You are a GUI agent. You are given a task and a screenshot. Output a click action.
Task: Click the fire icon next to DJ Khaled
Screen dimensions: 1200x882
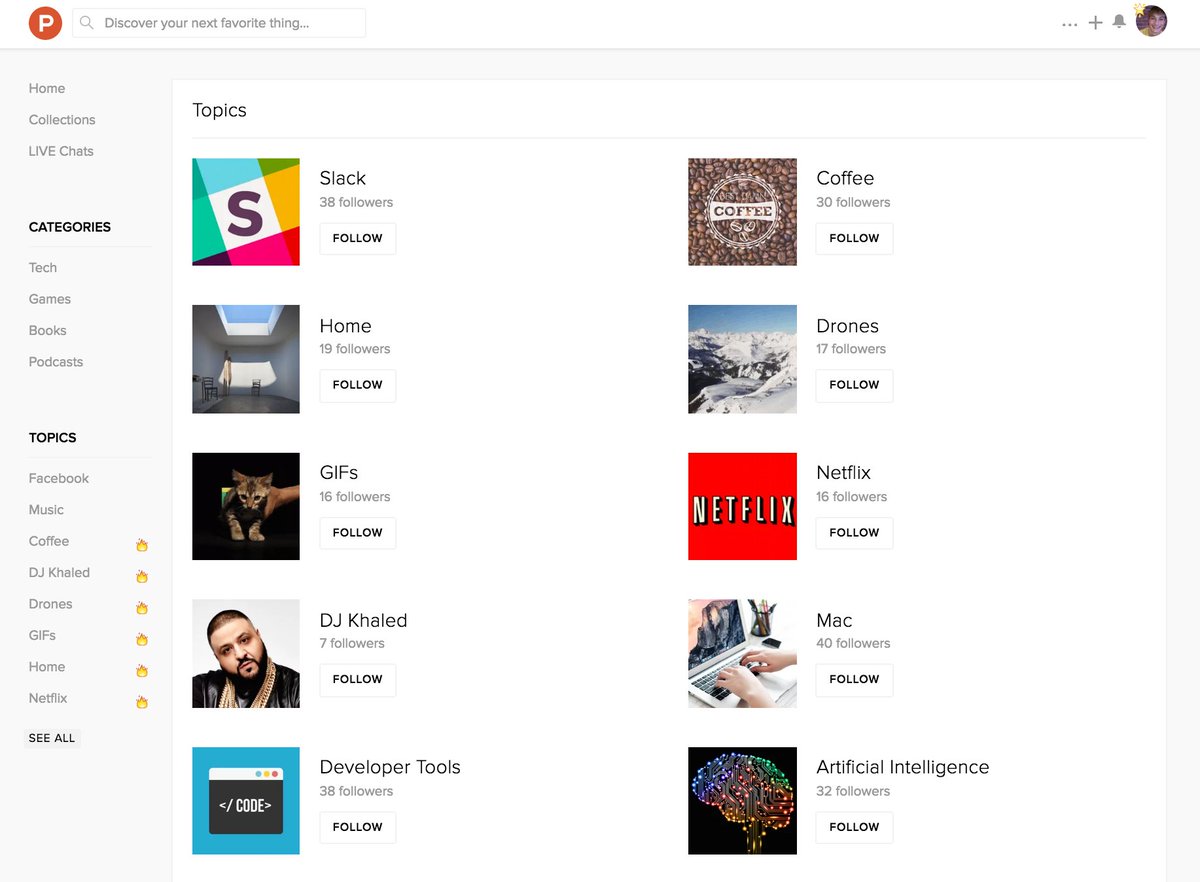[142, 576]
